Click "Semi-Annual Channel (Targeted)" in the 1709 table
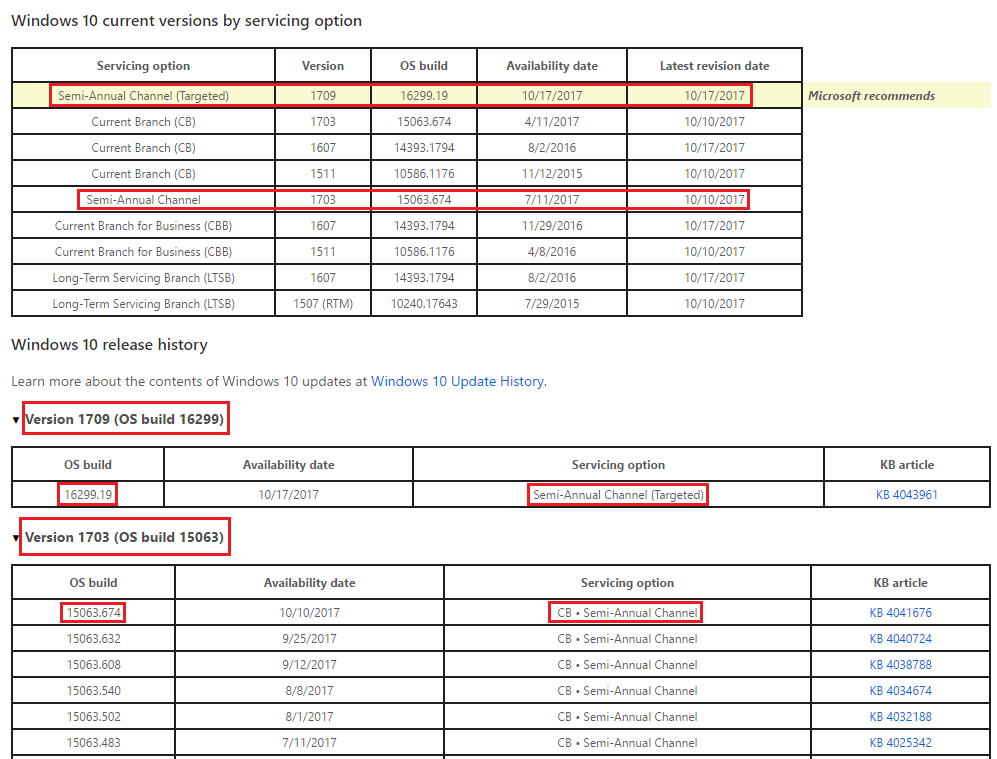 (x=618, y=495)
